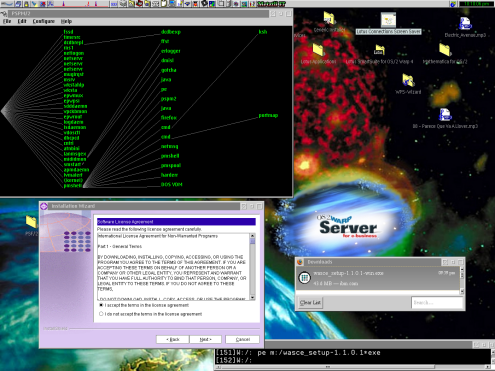Select 'dhcpcd' process node

coord(71,138)
